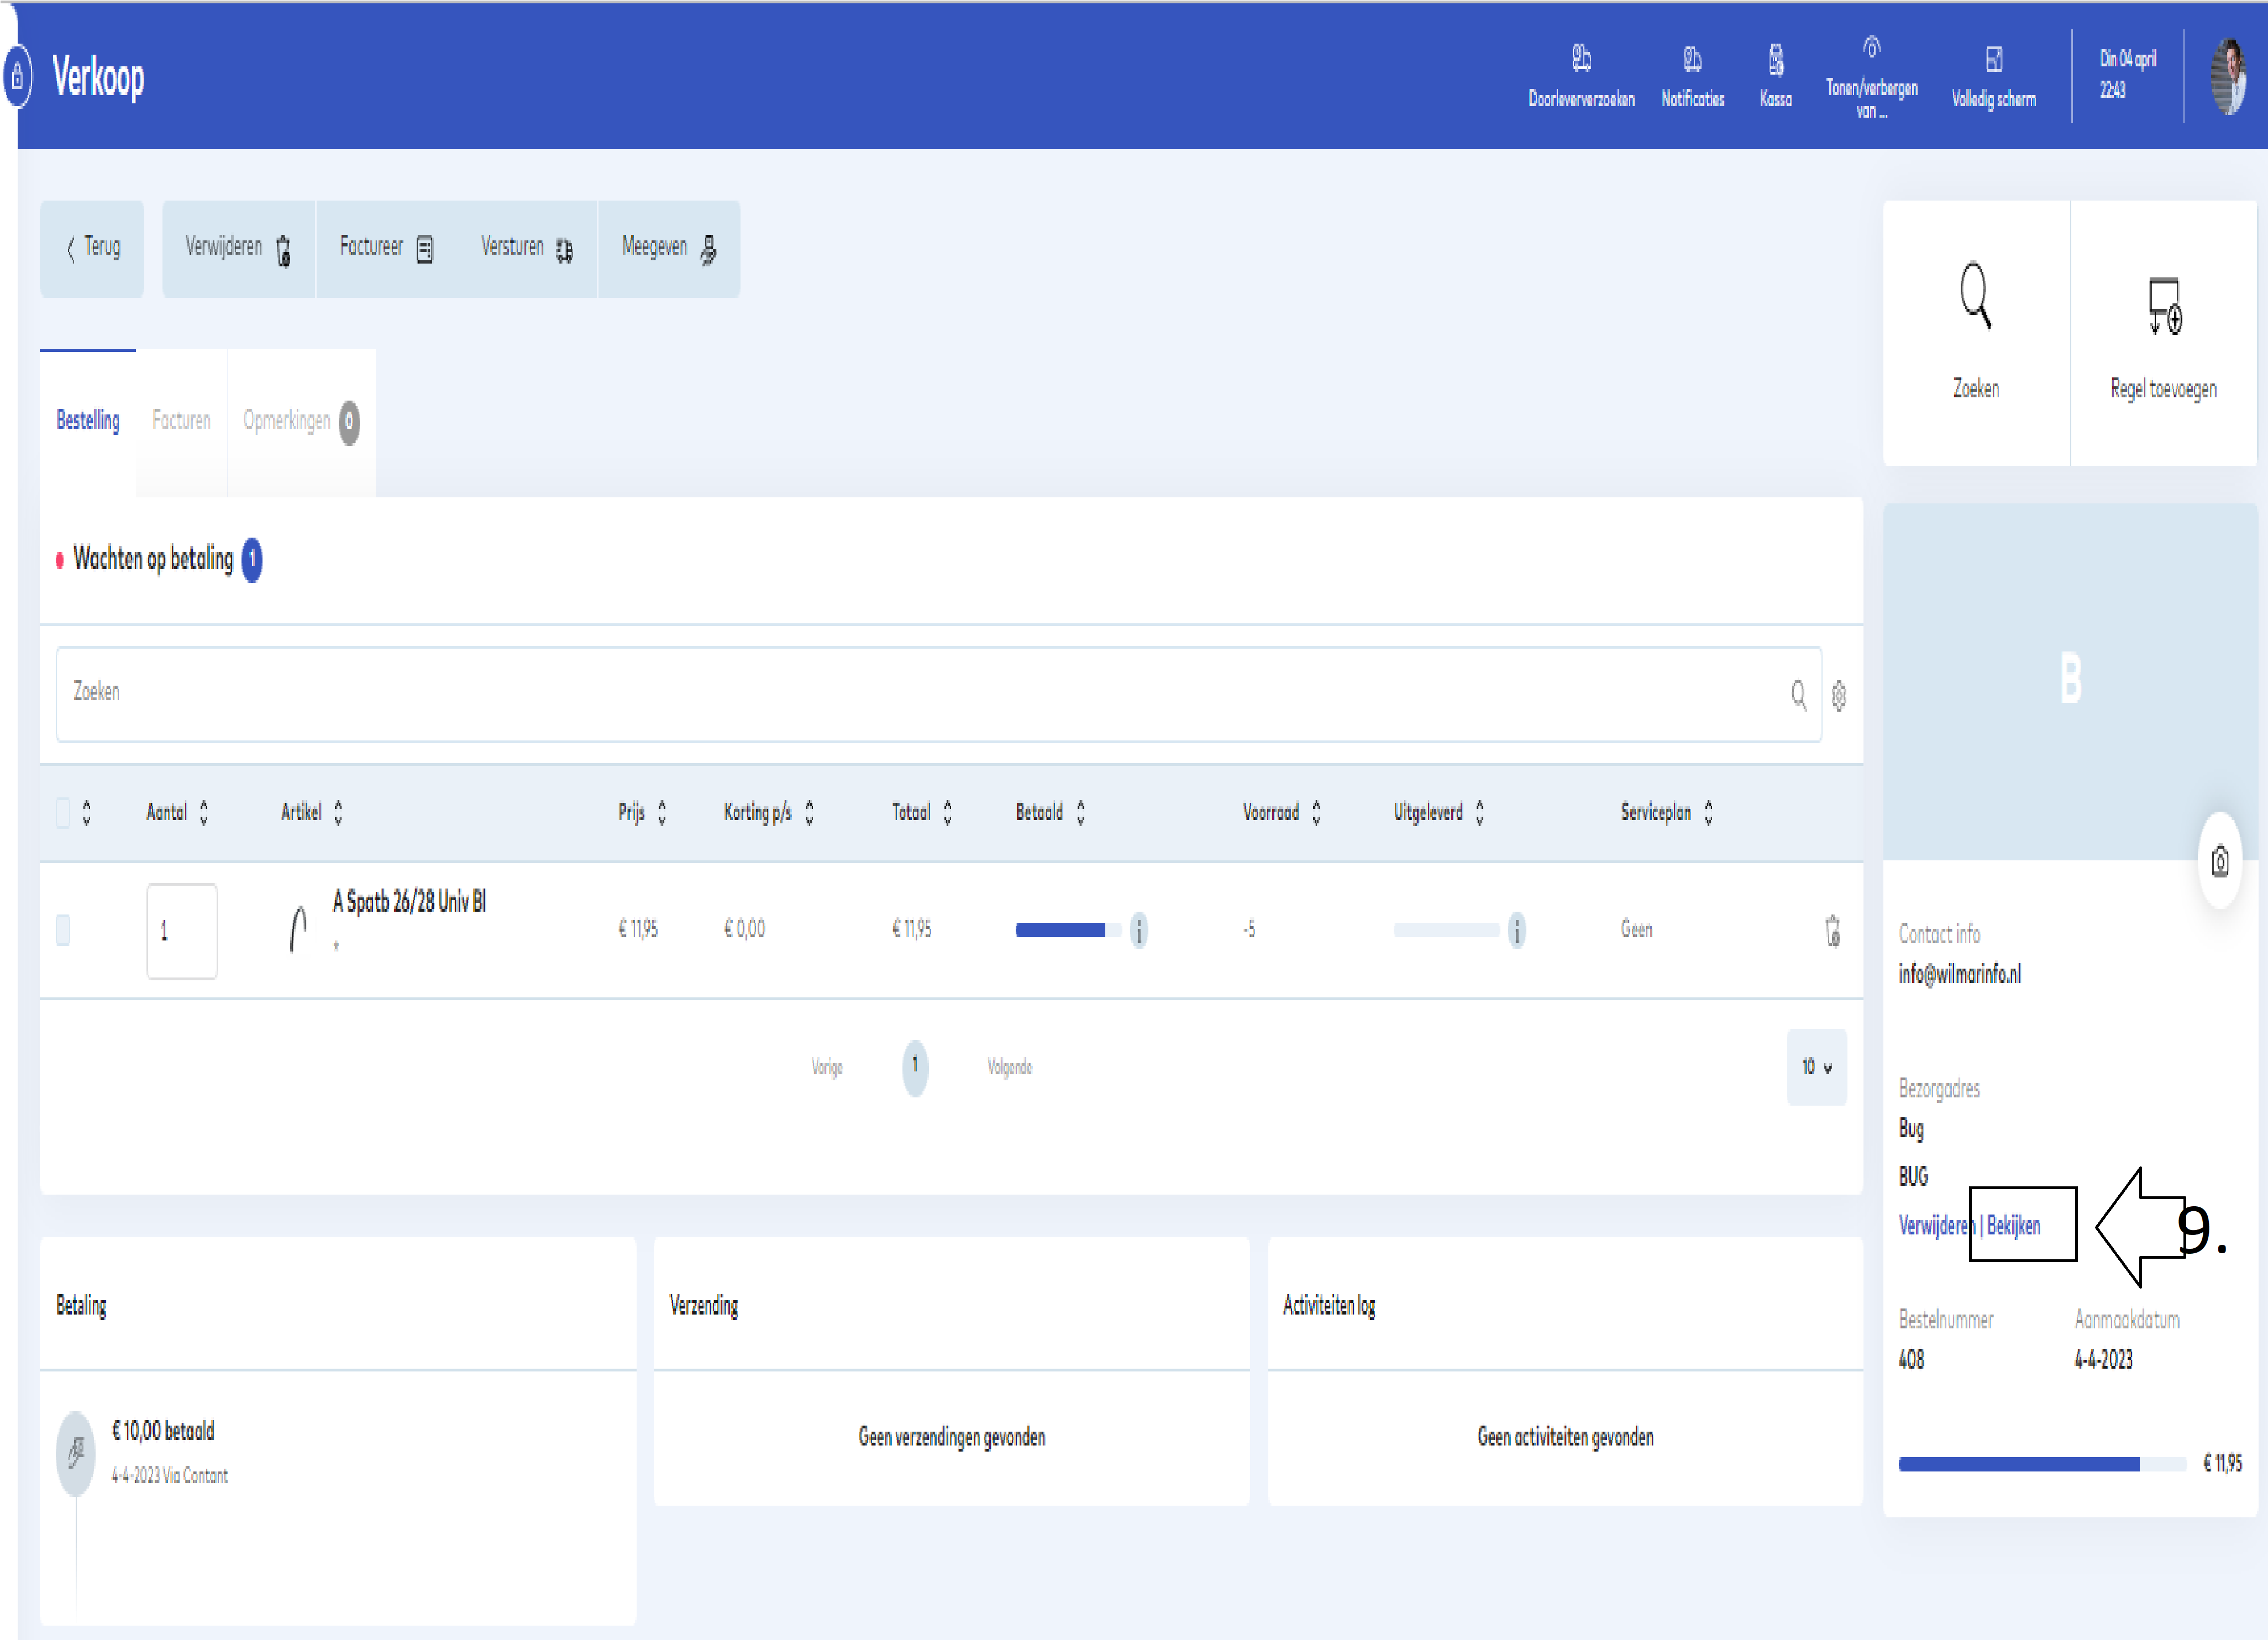
Task: Open the Tonen/verbergen van toggle
Action: click(x=1871, y=48)
